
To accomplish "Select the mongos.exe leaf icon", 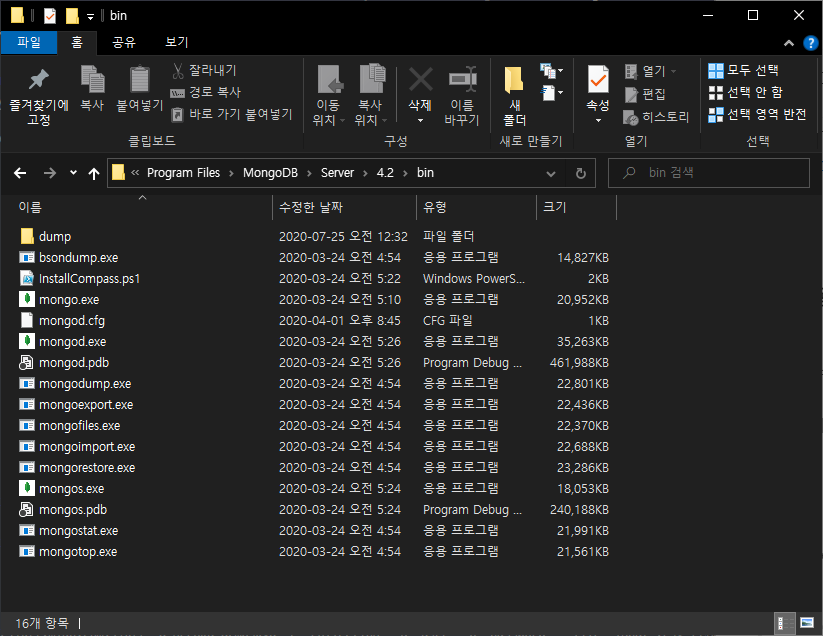I will click(27, 488).
